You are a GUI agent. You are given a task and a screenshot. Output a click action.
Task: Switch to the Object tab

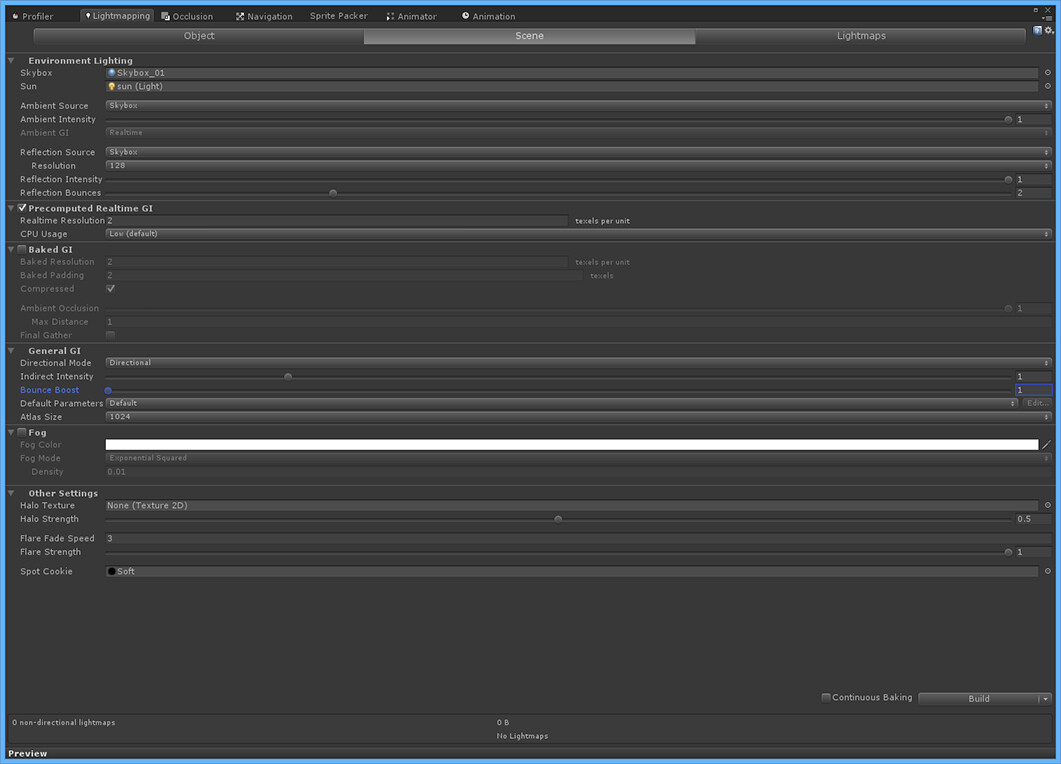pyautogui.click(x=198, y=35)
